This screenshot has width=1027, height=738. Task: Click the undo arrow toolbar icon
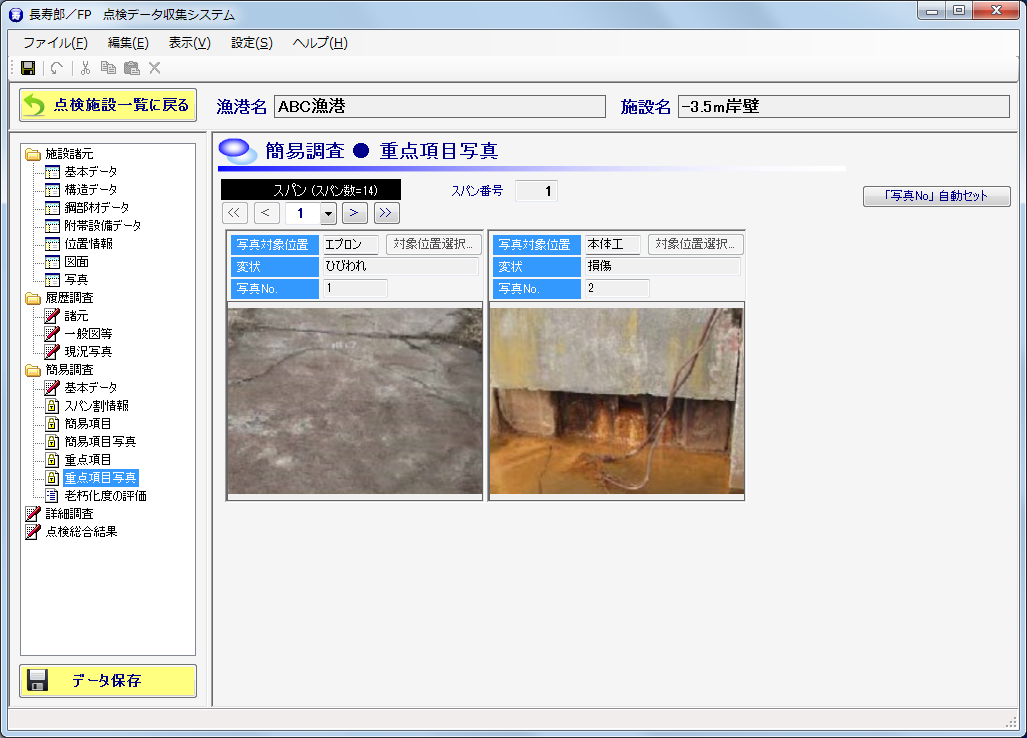click(x=57, y=68)
